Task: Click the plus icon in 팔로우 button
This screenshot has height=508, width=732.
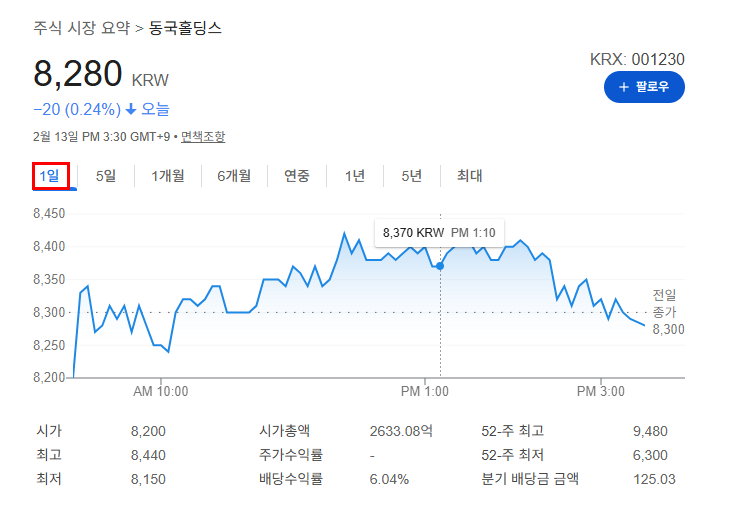Action: point(624,87)
